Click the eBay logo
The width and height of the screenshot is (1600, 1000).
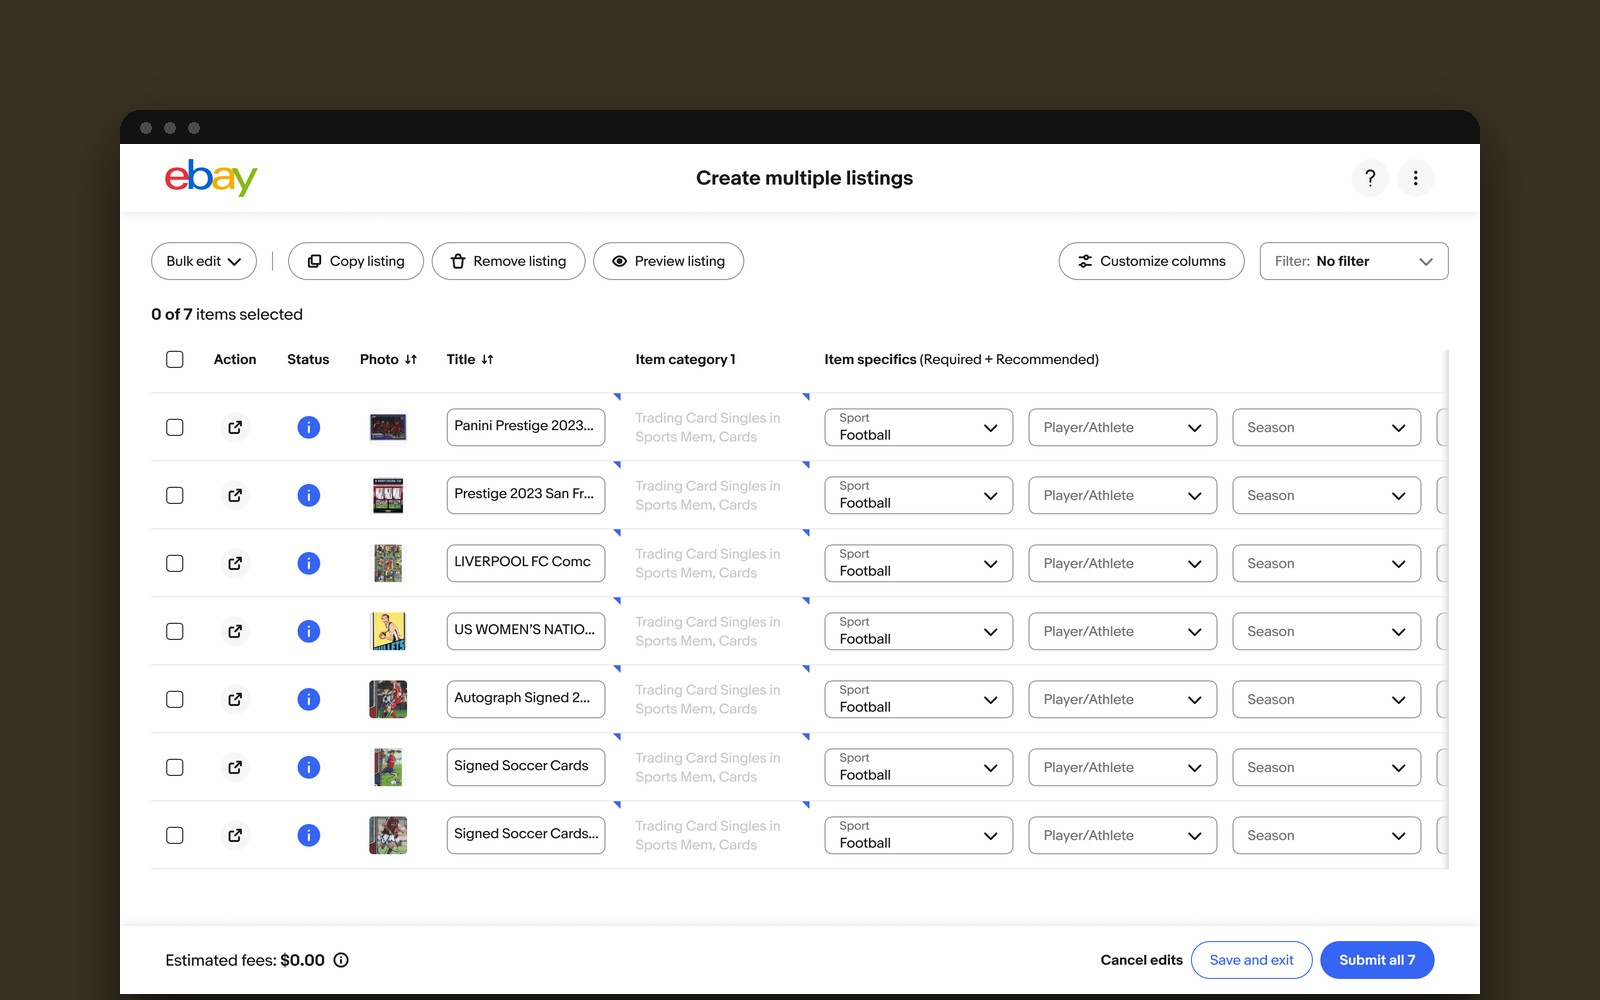[x=211, y=178]
